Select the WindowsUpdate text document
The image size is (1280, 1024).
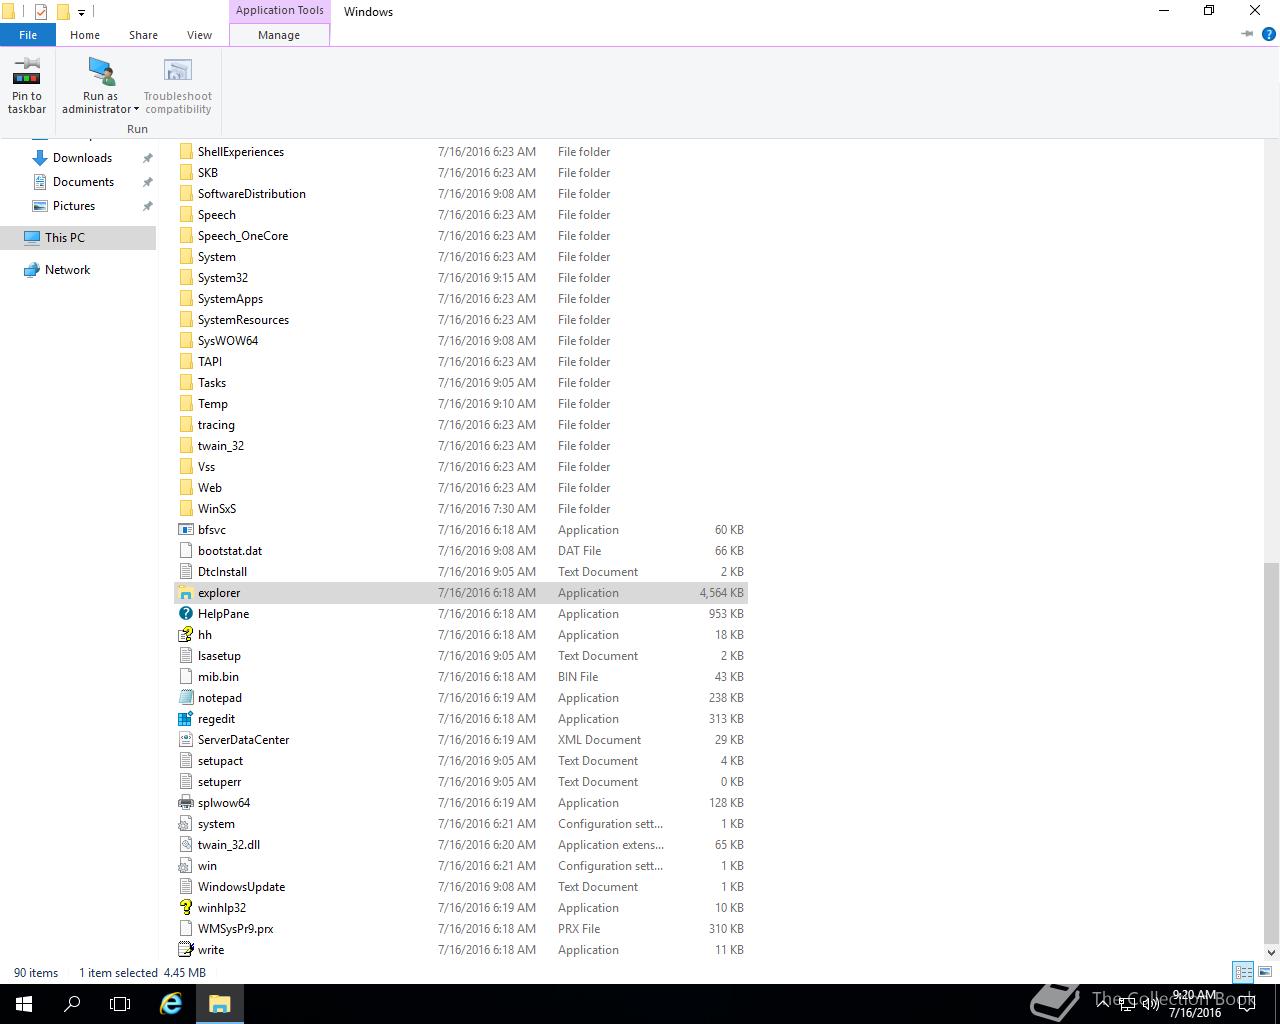point(461,887)
